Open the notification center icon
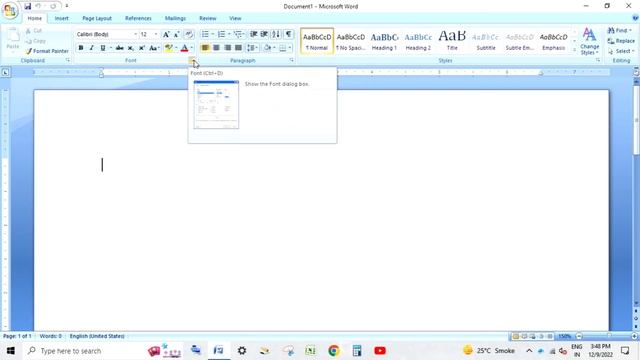Image resolution: width=640 pixels, height=360 pixels. click(625, 351)
